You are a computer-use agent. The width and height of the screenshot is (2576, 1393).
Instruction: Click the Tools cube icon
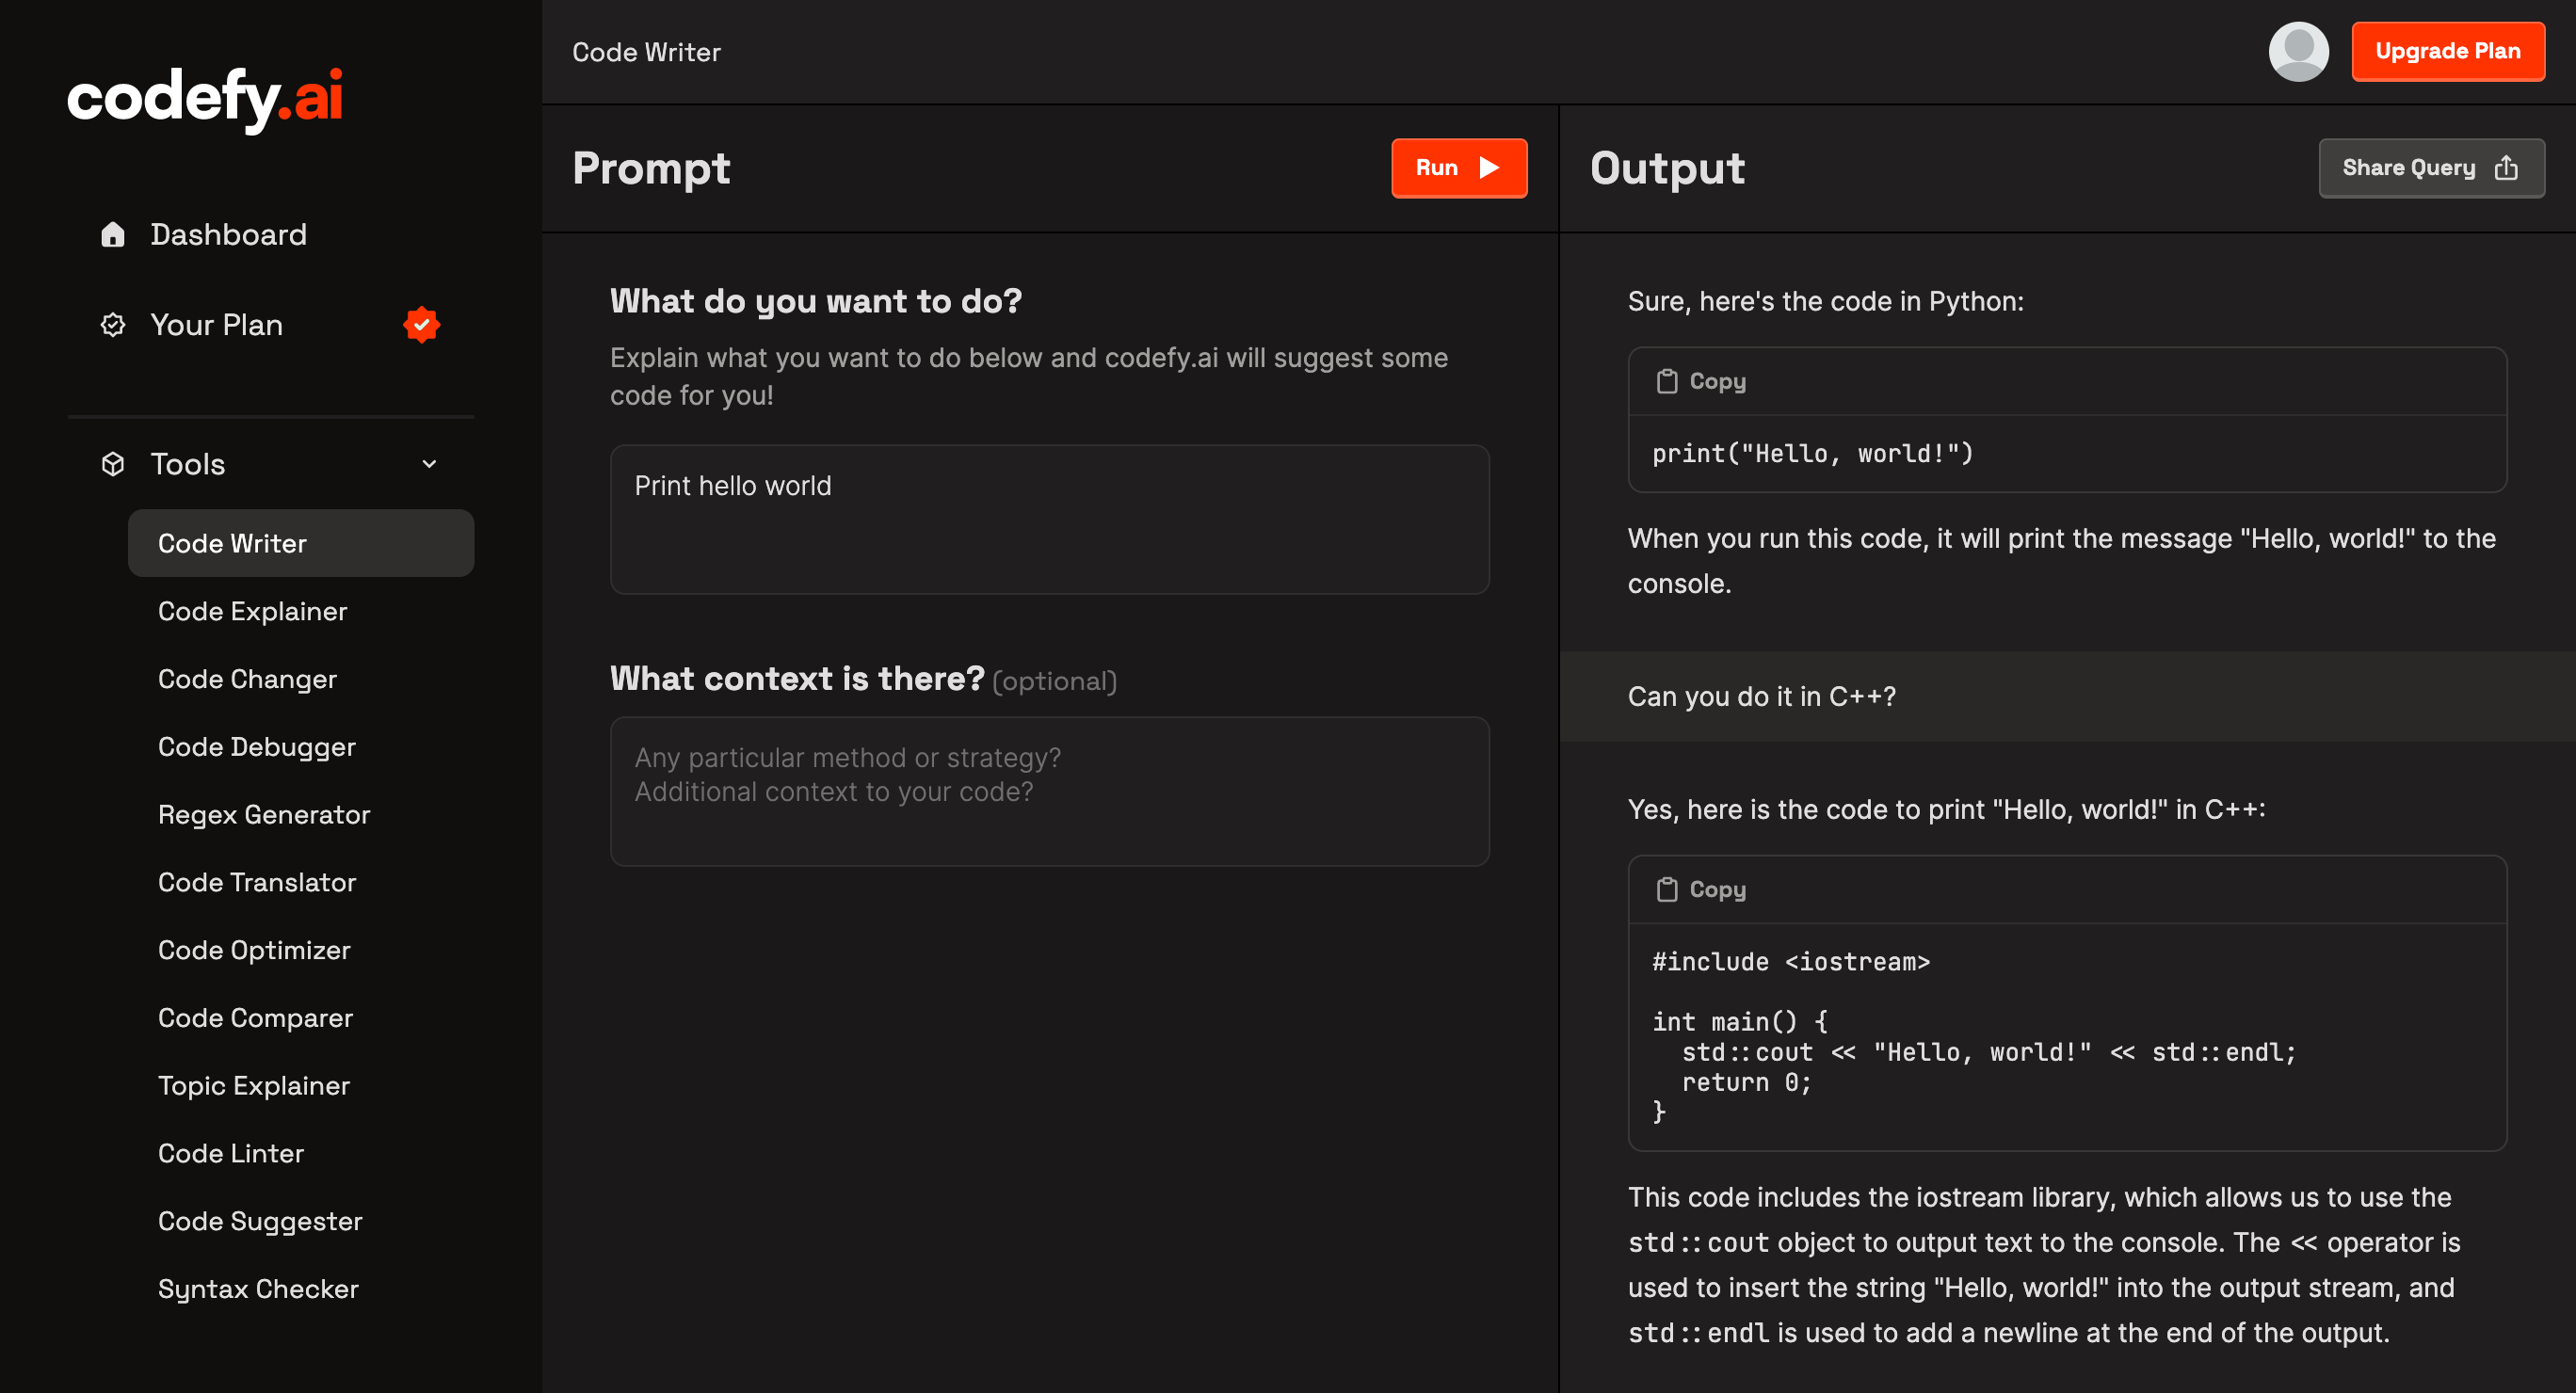(x=113, y=464)
